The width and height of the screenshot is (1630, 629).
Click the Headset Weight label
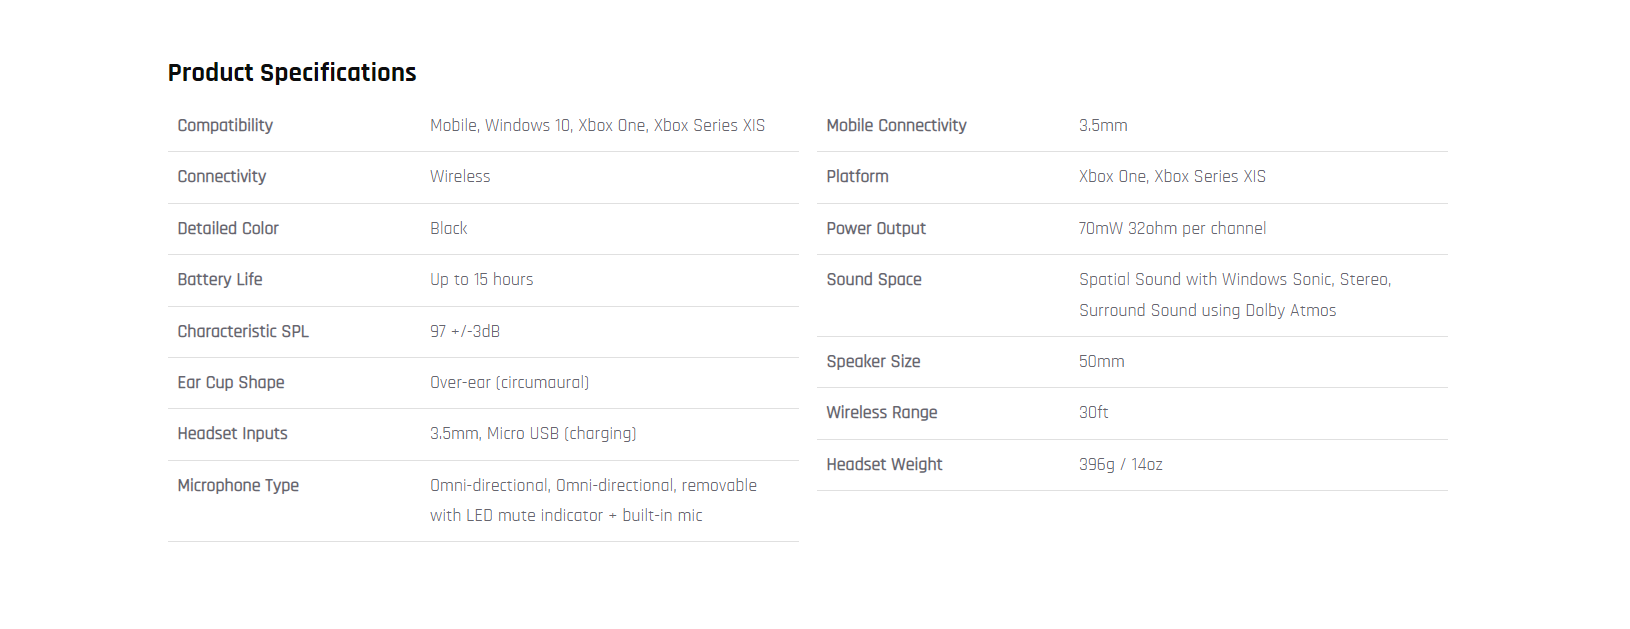click(x=884, y=465)
